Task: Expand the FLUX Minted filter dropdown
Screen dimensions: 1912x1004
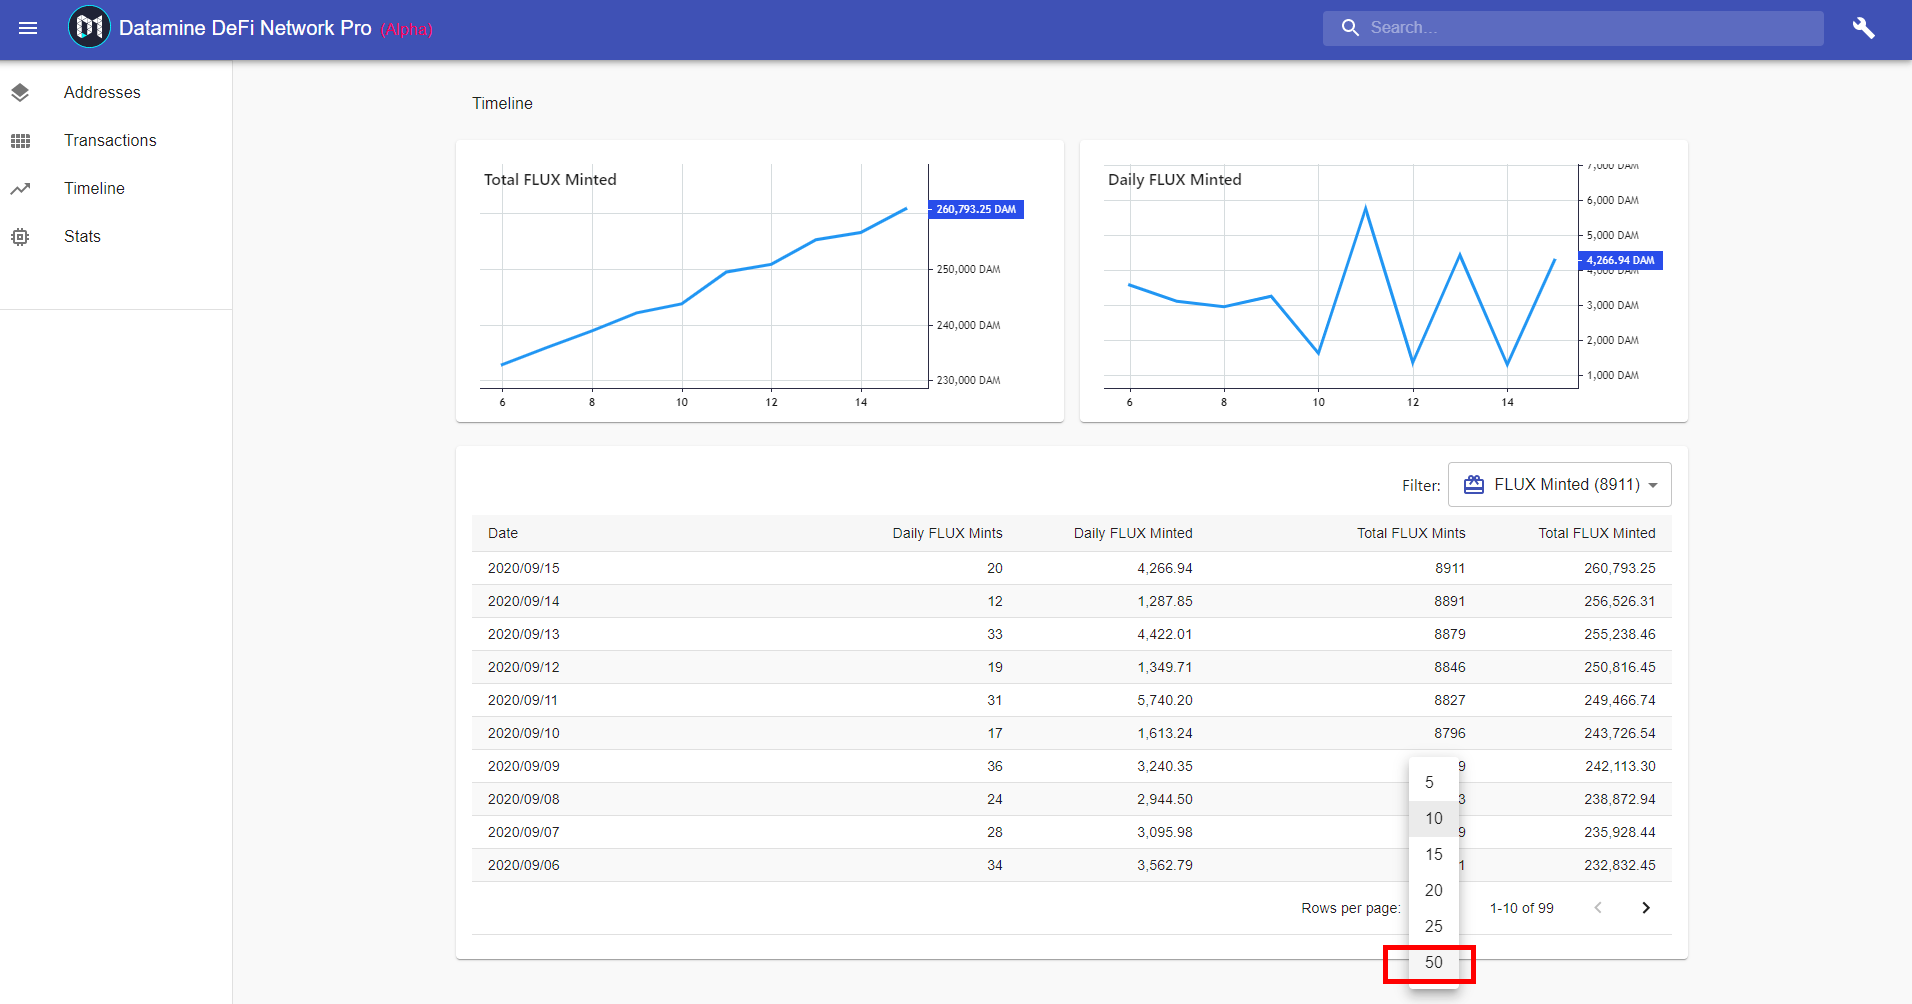Action: [1560, 484]
